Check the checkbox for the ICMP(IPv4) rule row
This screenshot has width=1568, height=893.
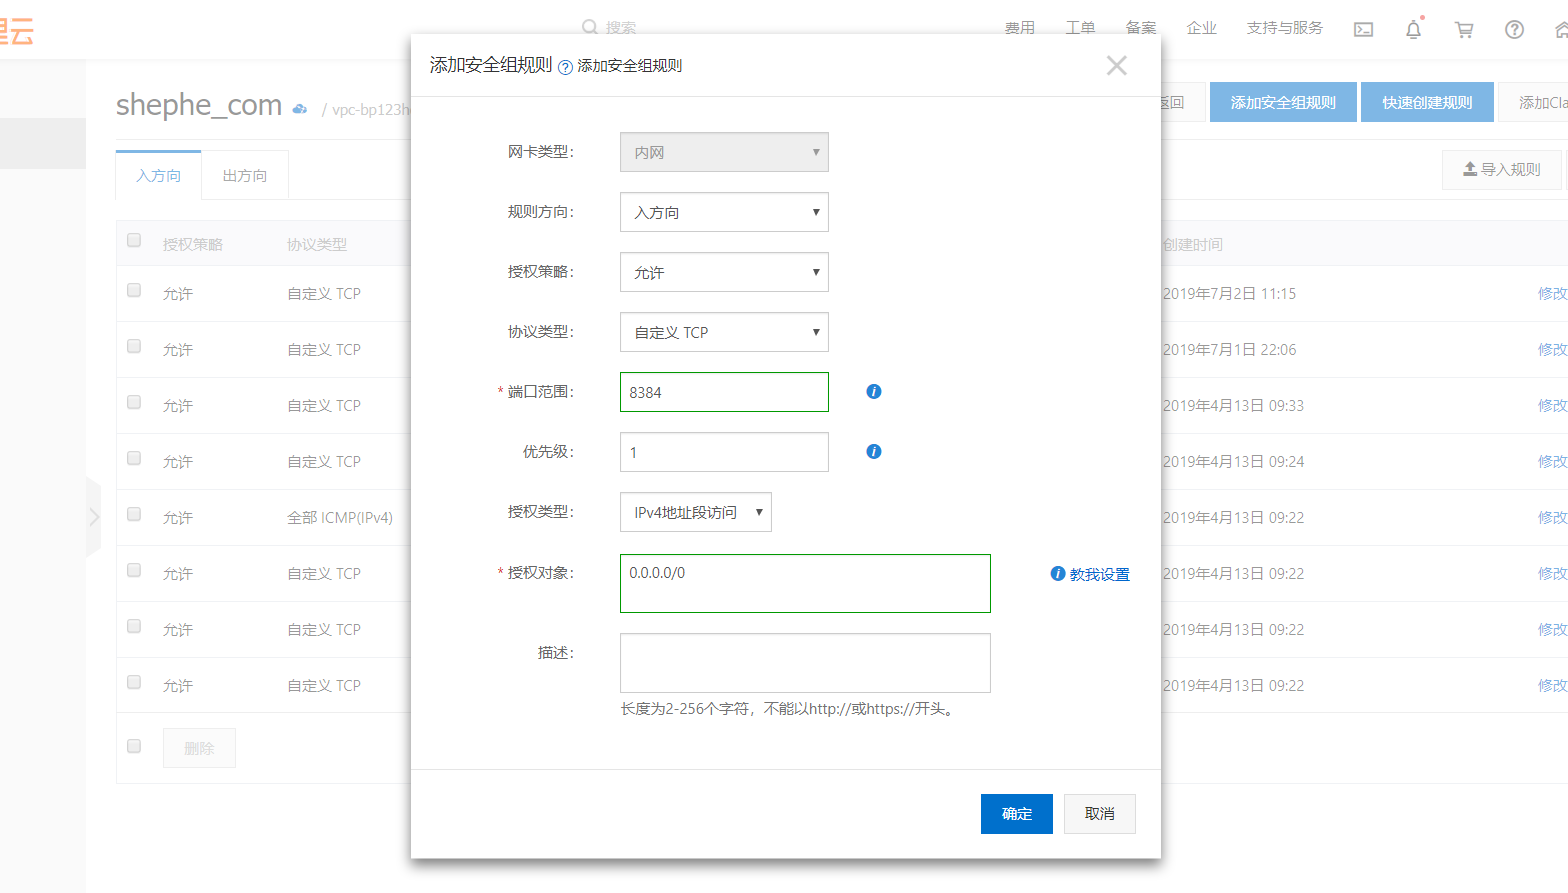tap(134, 514)
